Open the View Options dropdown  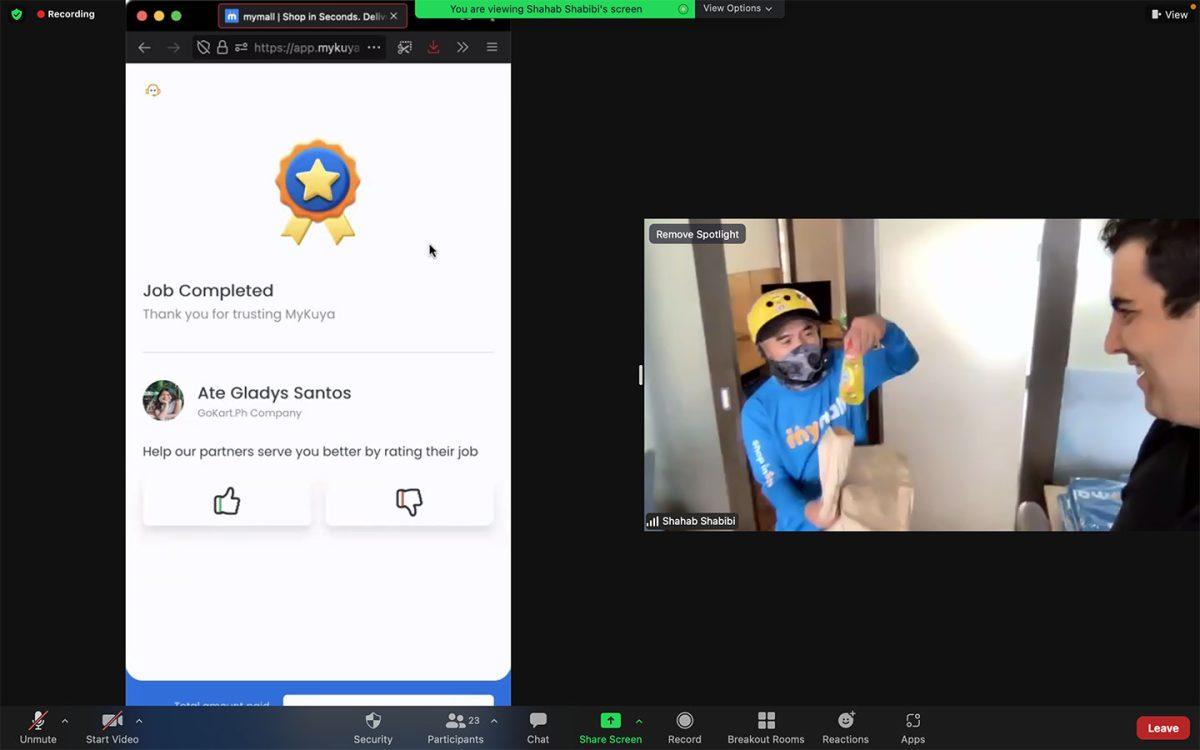(738, 8)
